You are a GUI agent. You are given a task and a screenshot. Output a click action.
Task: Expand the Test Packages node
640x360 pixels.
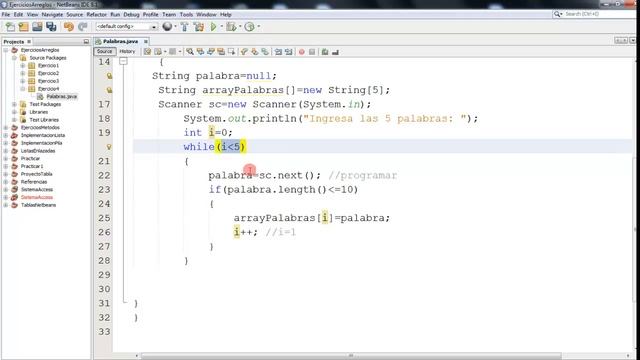point(14,104)
